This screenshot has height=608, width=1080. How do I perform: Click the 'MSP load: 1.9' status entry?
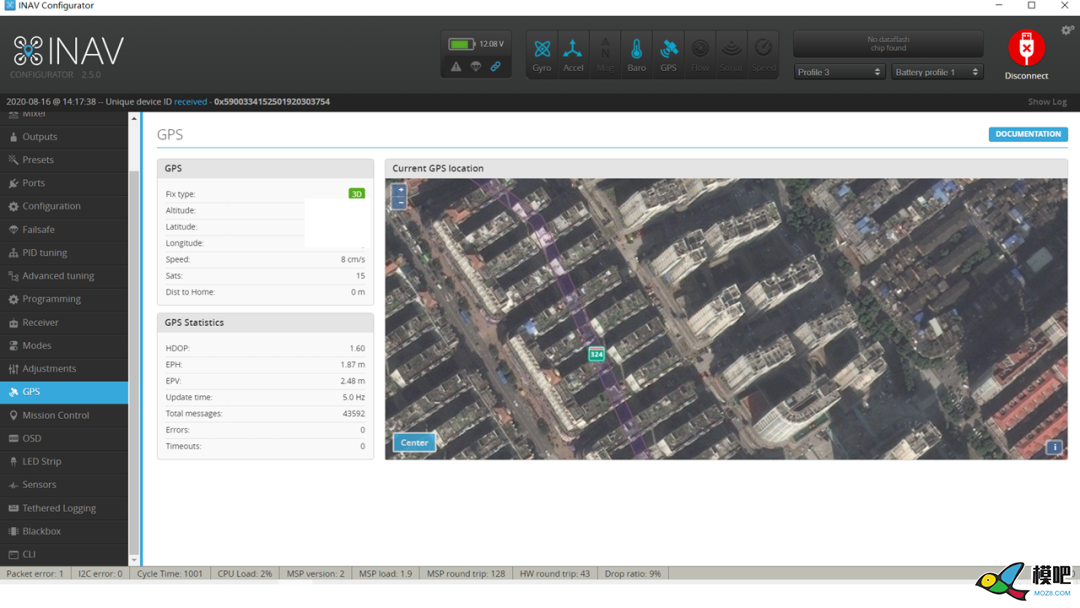386,574
